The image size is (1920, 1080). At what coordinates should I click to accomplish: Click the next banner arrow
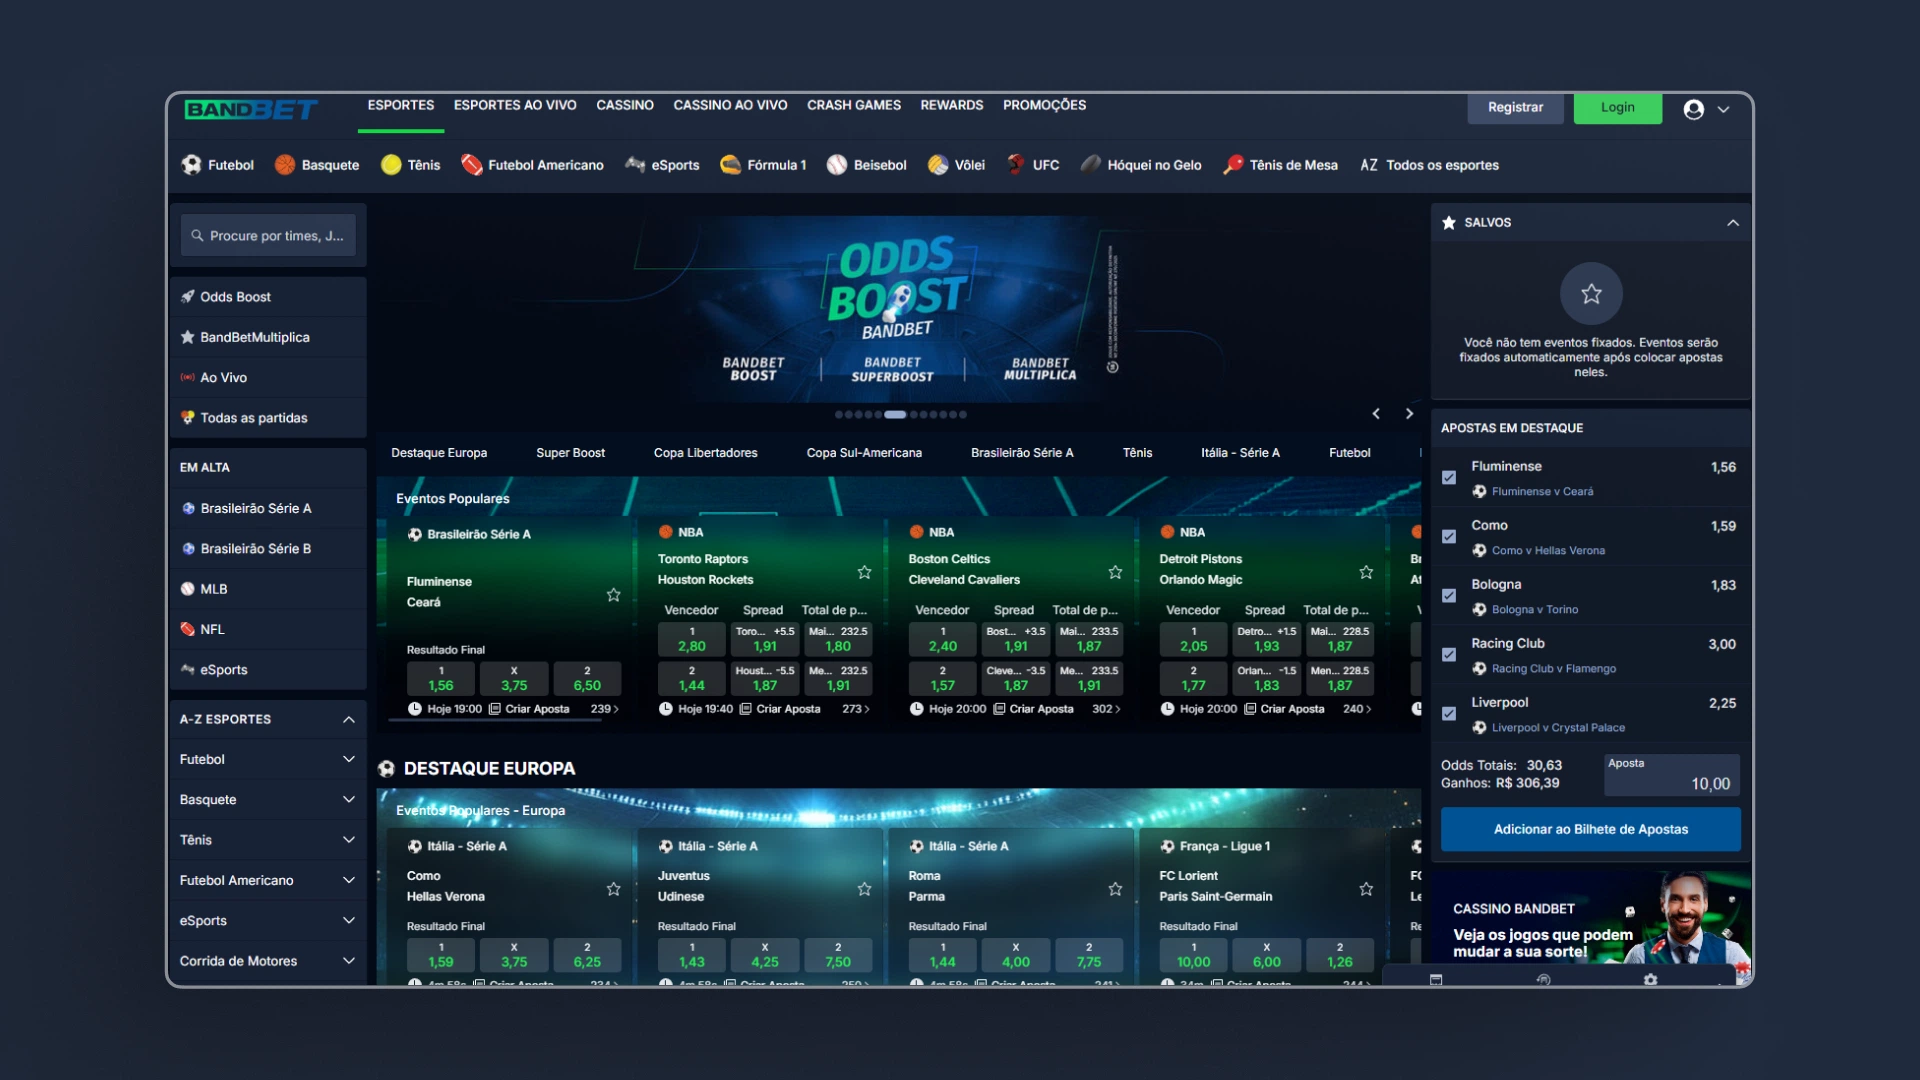tap(1409, 414)
